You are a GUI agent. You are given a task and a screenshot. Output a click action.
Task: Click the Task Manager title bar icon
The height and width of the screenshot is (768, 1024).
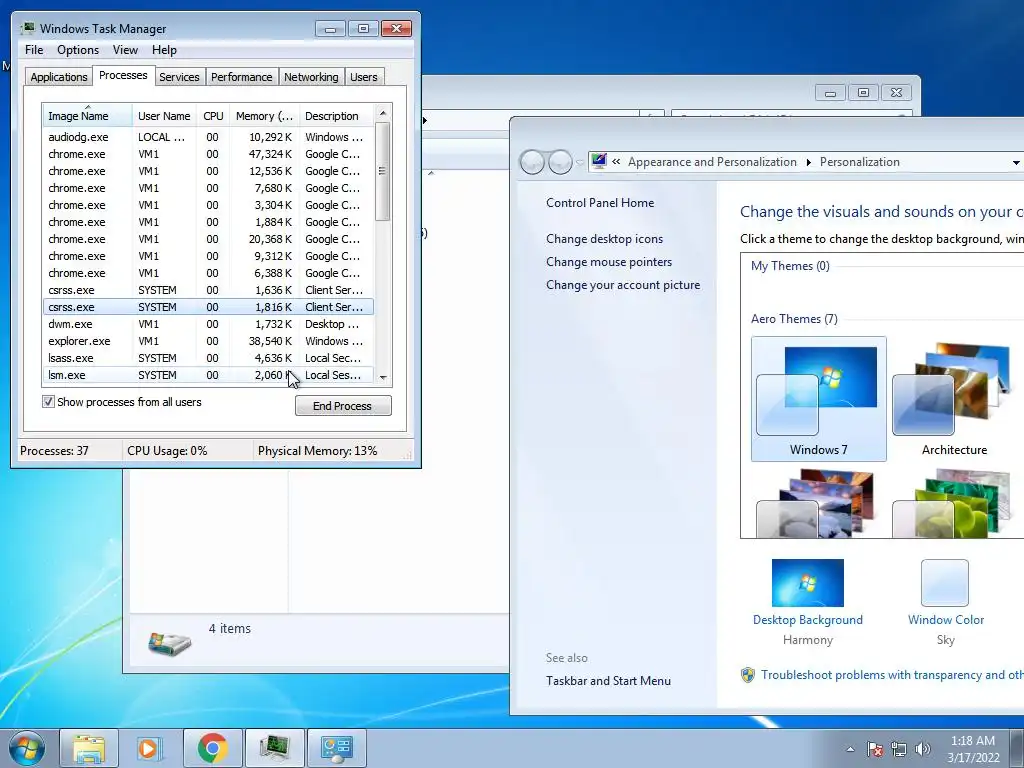pyautogui.click(x=27, y=28)
